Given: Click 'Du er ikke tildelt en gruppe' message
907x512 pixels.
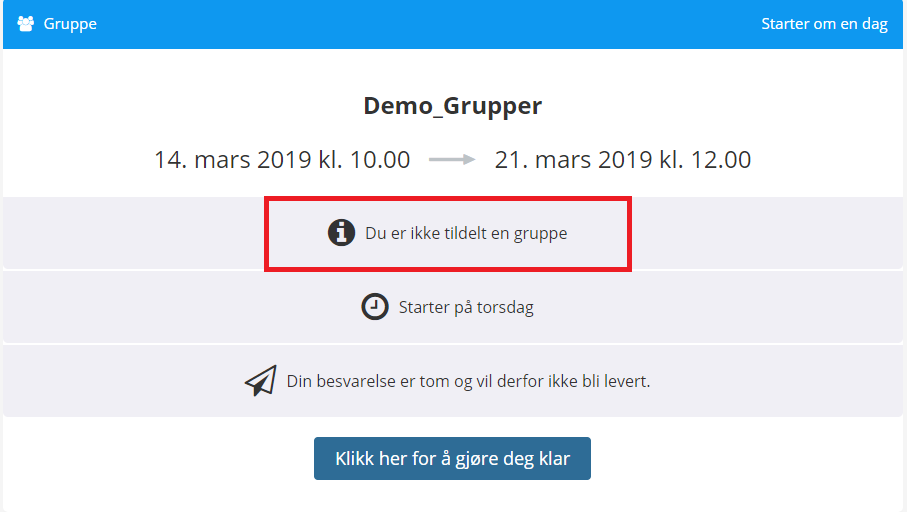Looking at the screenshot, I should 466,233.
